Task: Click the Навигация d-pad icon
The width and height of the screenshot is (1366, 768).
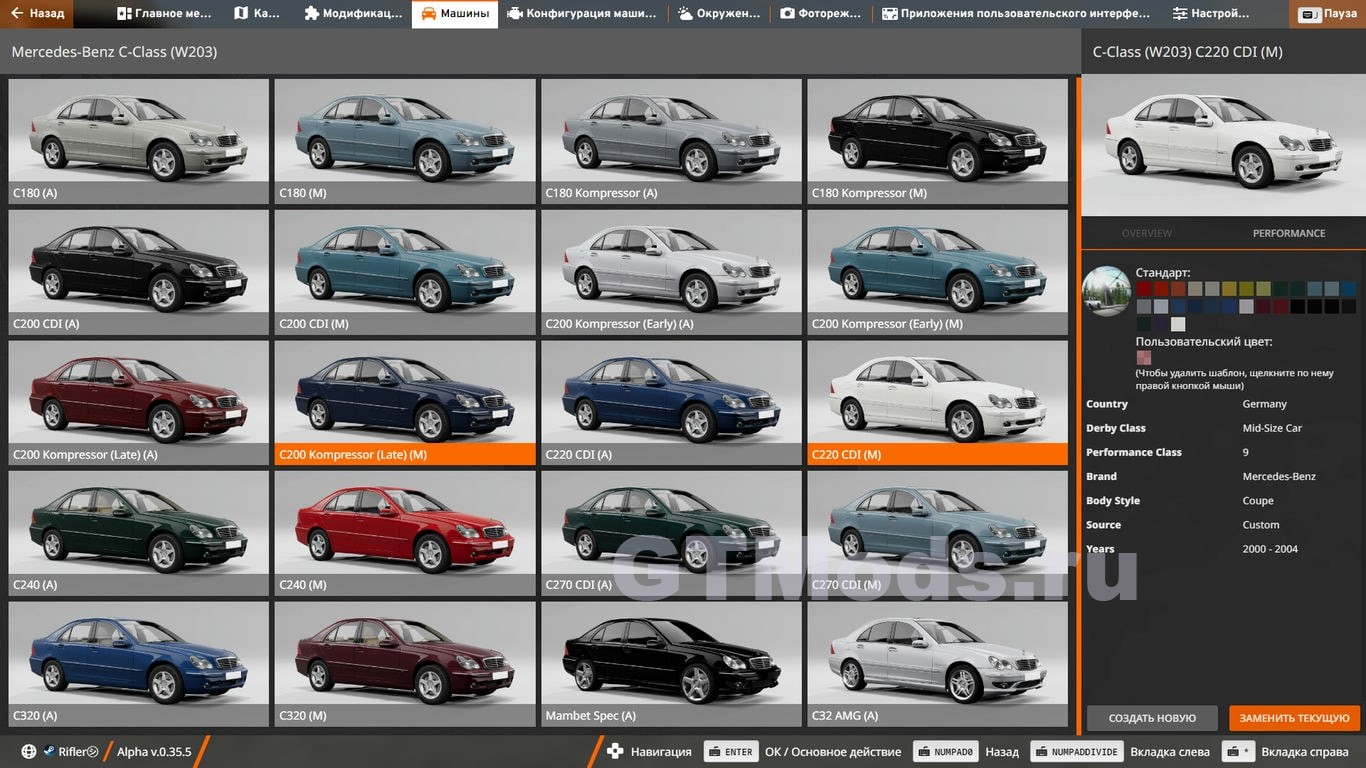Action: (x=615, y=752)
